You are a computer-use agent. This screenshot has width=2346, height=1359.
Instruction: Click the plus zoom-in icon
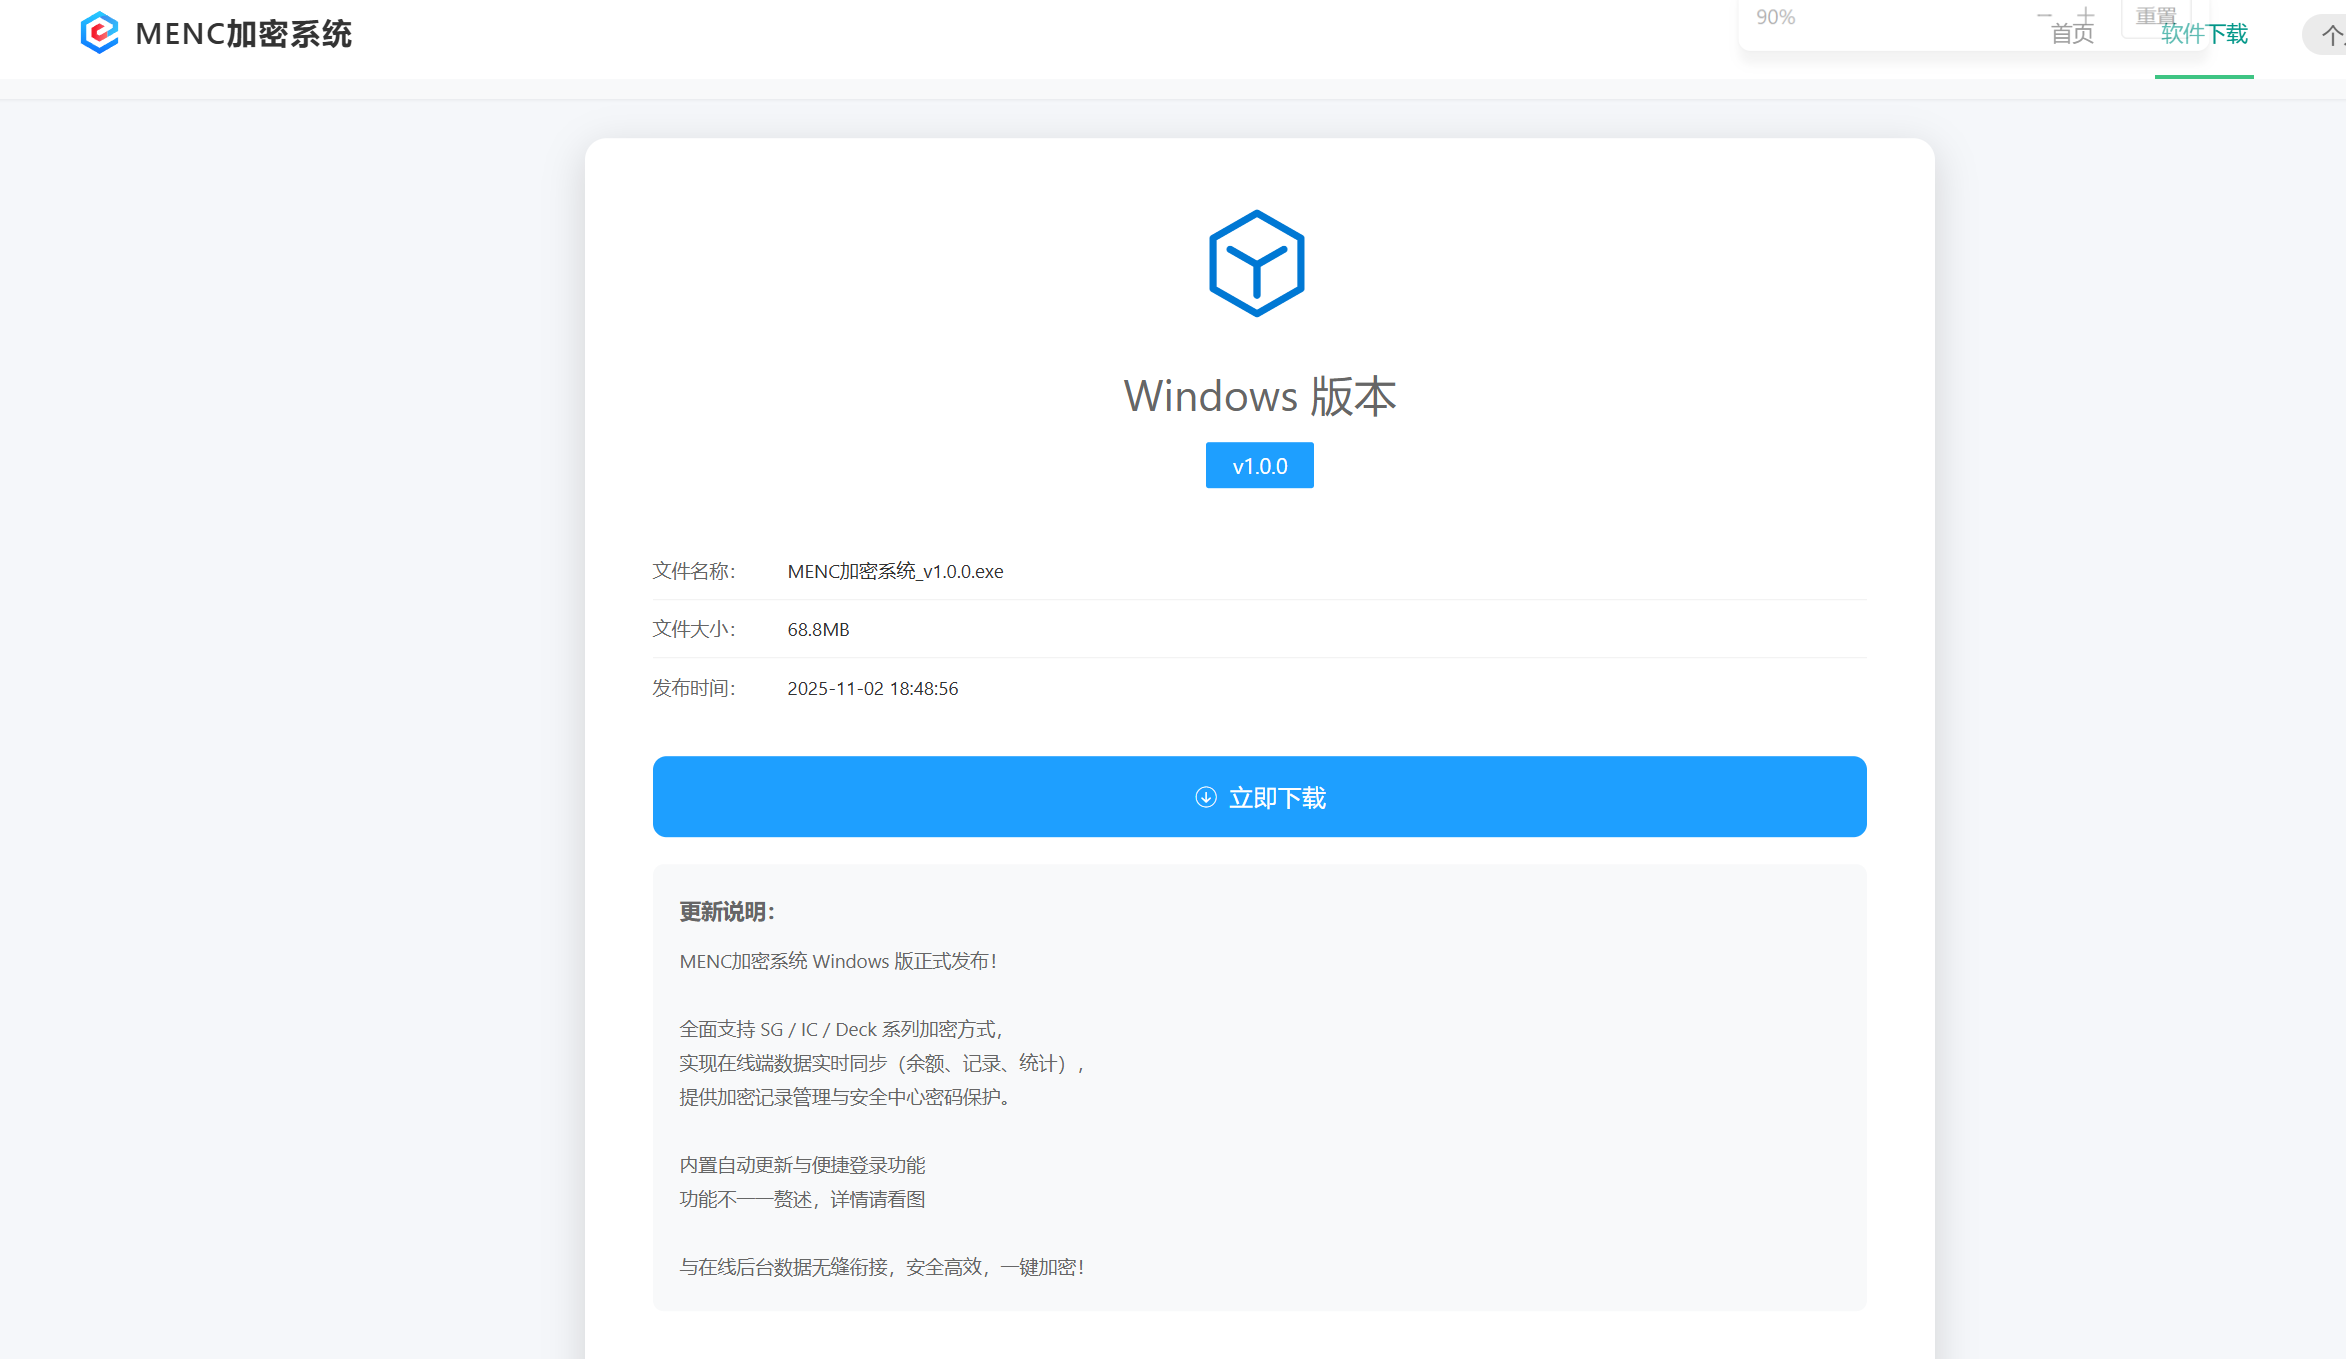coord(2086,15)
